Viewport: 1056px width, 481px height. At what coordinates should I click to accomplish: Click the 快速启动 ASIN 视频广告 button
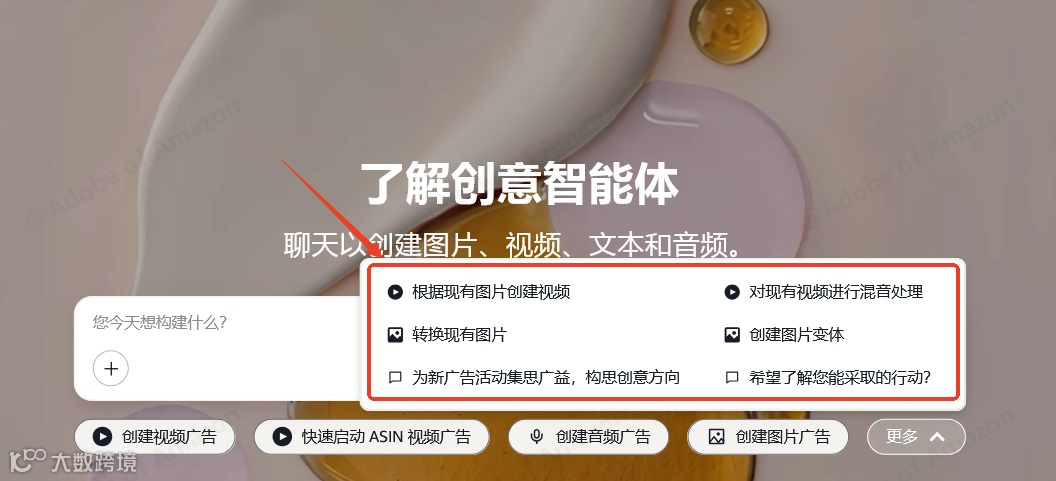coord(372,437)
